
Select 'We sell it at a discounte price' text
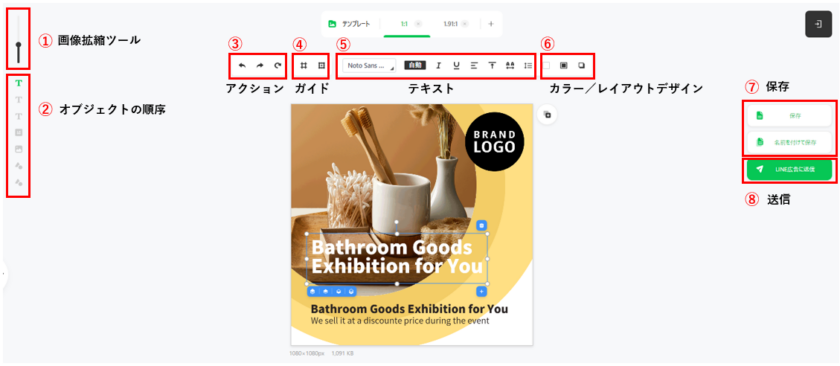point(400,321)
